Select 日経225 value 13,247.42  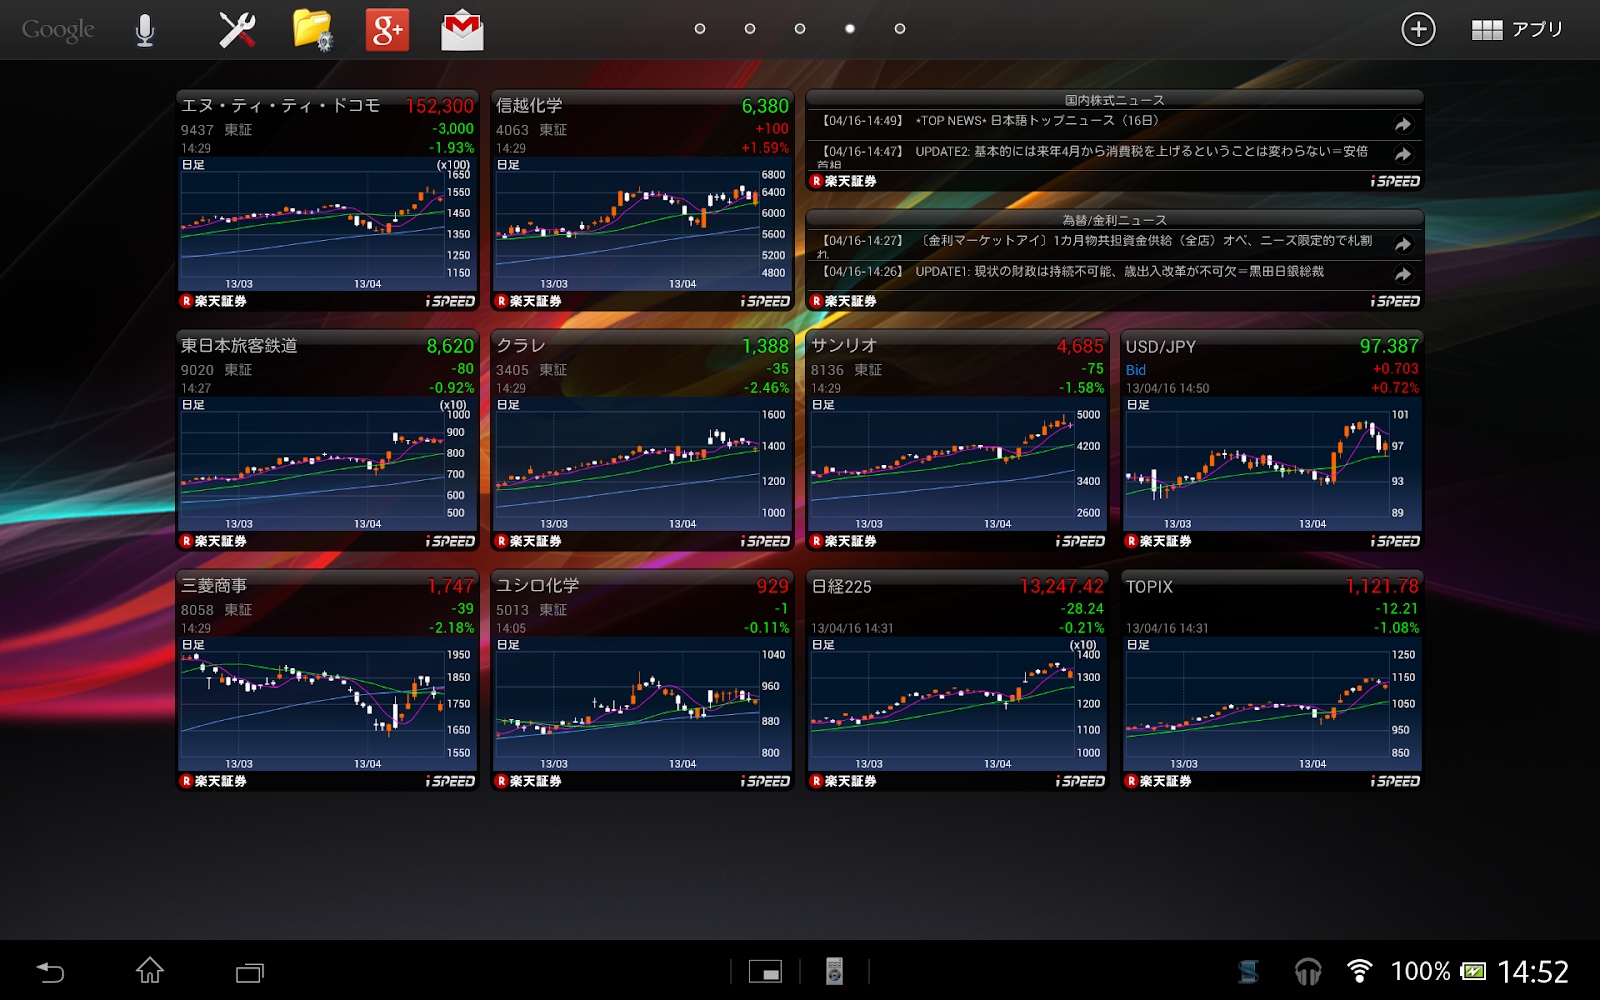1062,586
